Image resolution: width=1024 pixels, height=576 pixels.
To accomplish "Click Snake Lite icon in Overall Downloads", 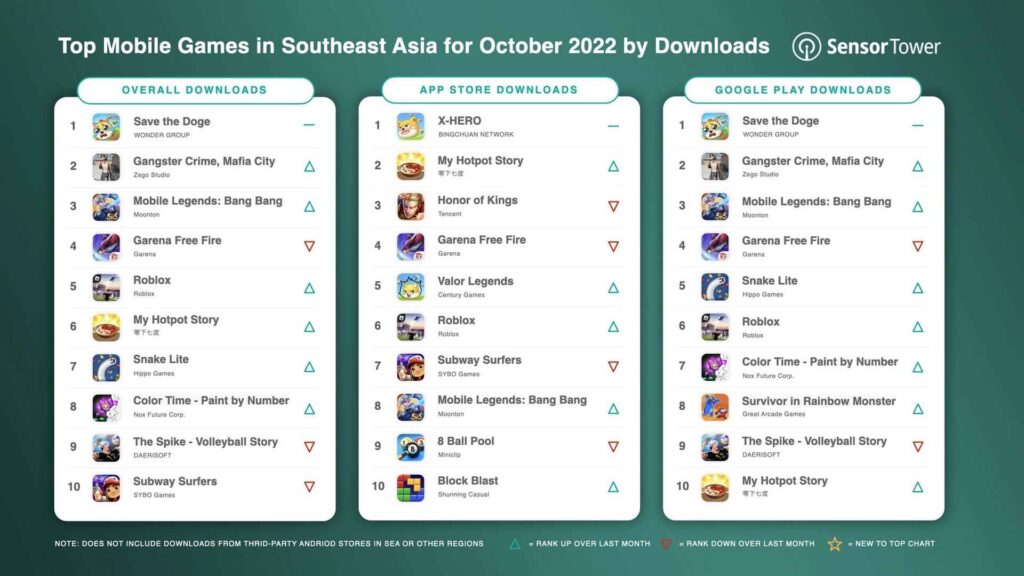I will (106, 367).
